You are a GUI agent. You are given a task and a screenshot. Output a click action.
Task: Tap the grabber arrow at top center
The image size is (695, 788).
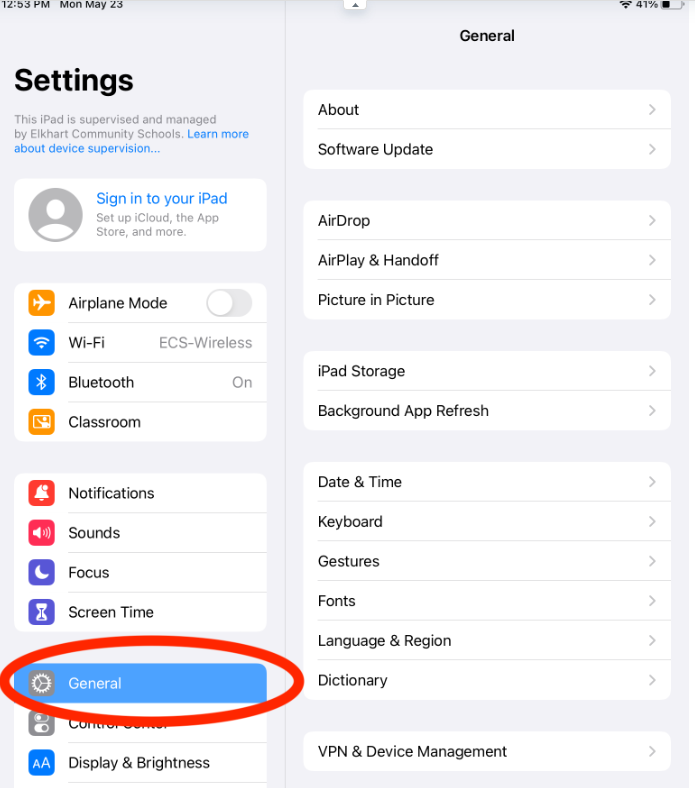coord(355,5)
